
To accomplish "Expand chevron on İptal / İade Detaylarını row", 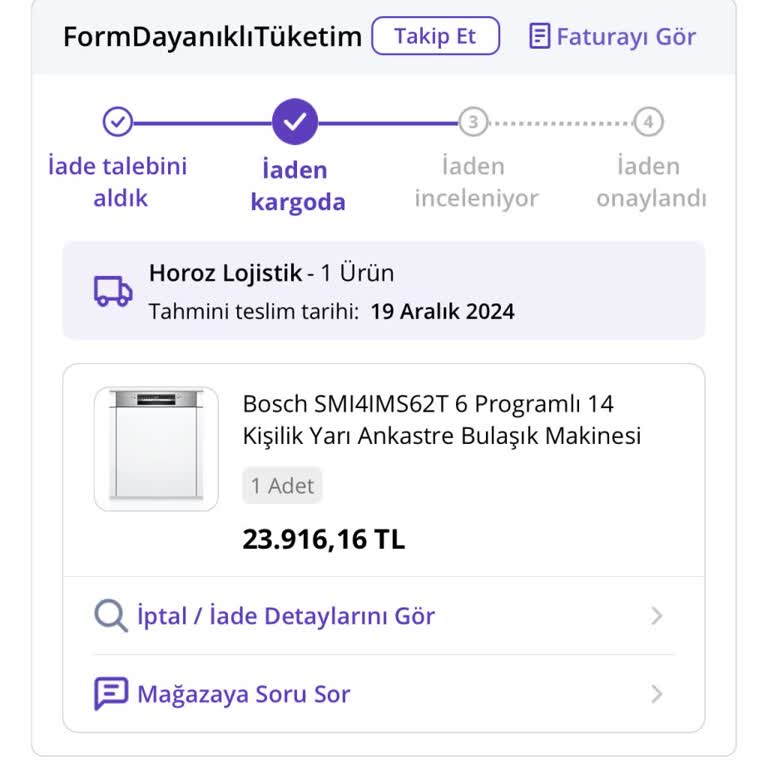I will click(657, 616).
